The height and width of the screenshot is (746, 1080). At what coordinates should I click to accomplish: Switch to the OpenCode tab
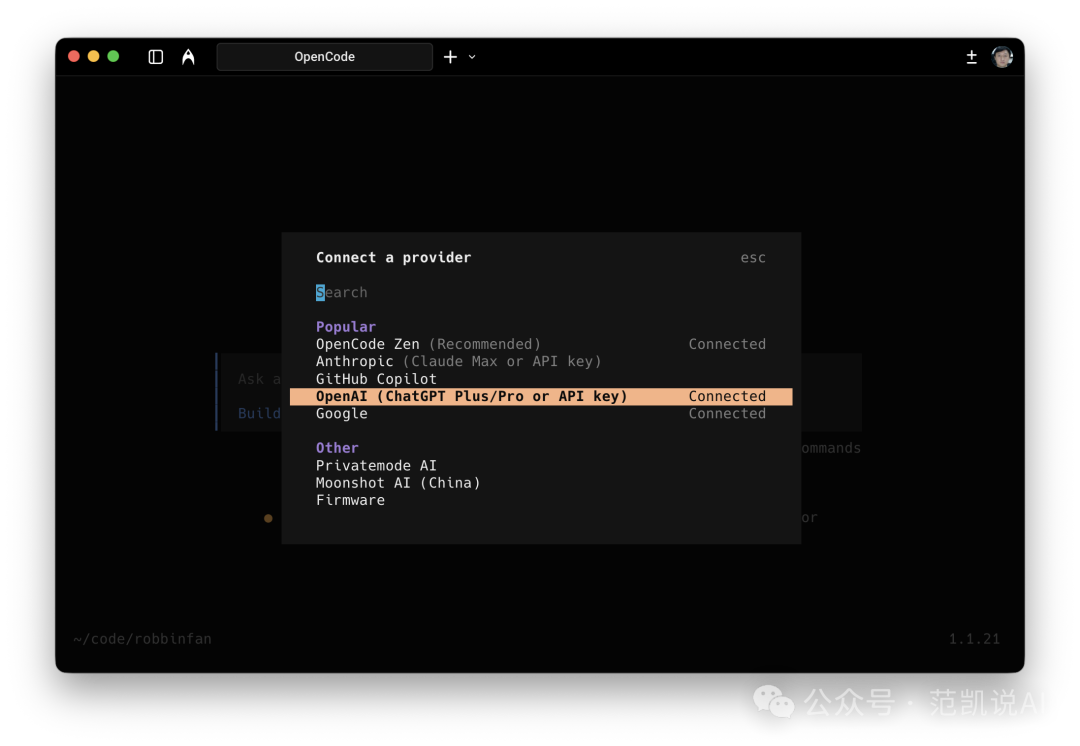(324, 57)
